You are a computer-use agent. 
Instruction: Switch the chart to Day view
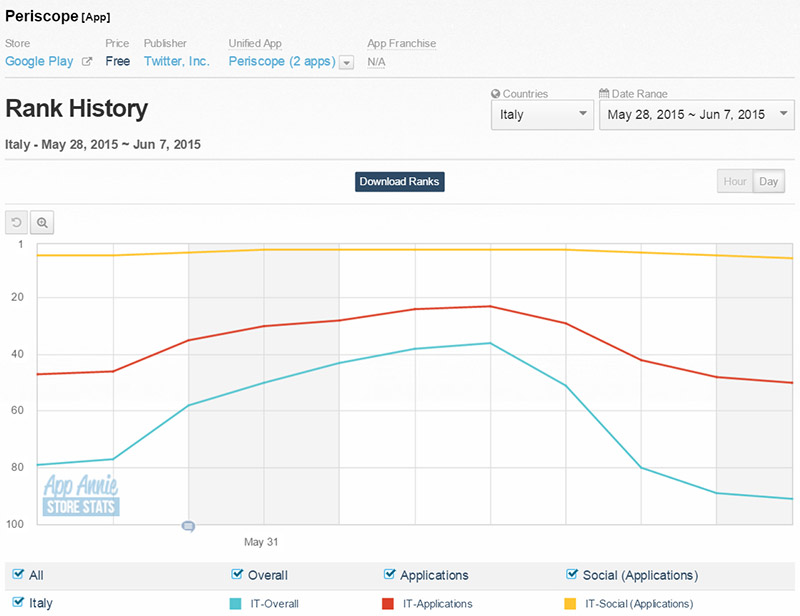pyautogui.click(x=768, y=181)
